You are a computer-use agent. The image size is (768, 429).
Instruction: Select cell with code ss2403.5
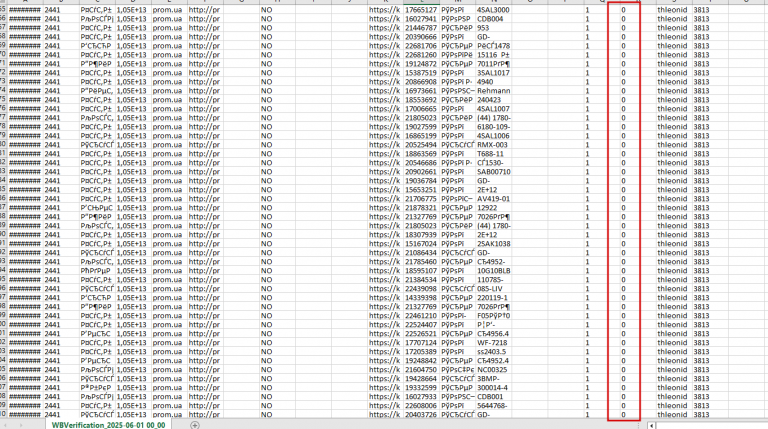[493, 352]
